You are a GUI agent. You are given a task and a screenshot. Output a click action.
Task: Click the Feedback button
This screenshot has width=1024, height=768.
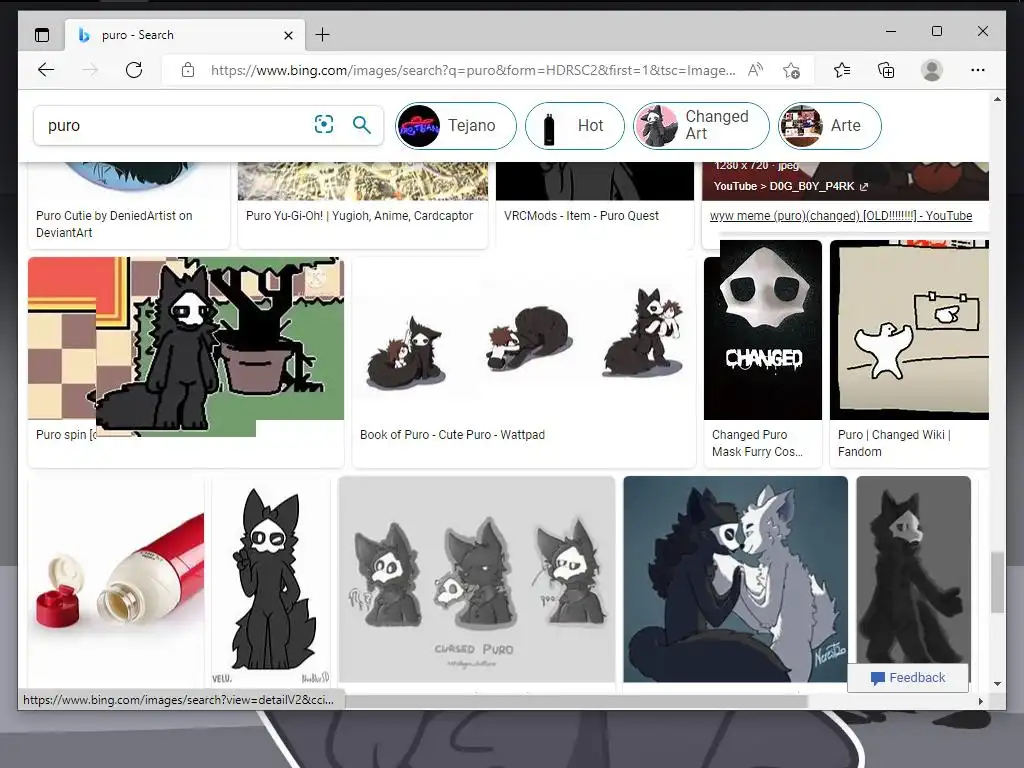point(908,678)
